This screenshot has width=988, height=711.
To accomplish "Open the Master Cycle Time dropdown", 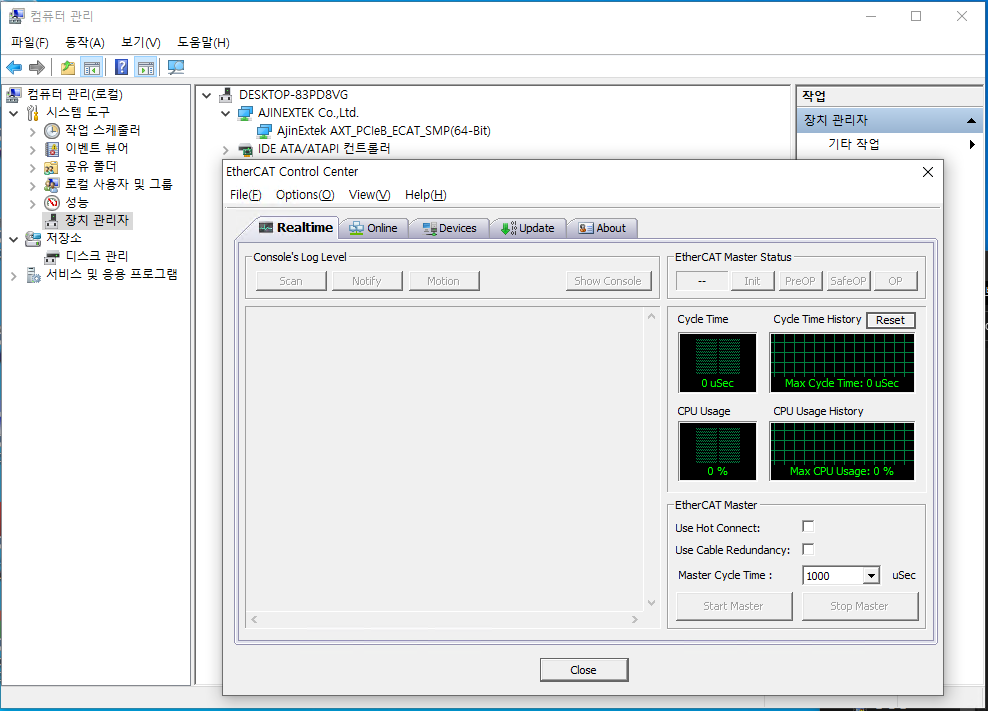I will (871, 575).
